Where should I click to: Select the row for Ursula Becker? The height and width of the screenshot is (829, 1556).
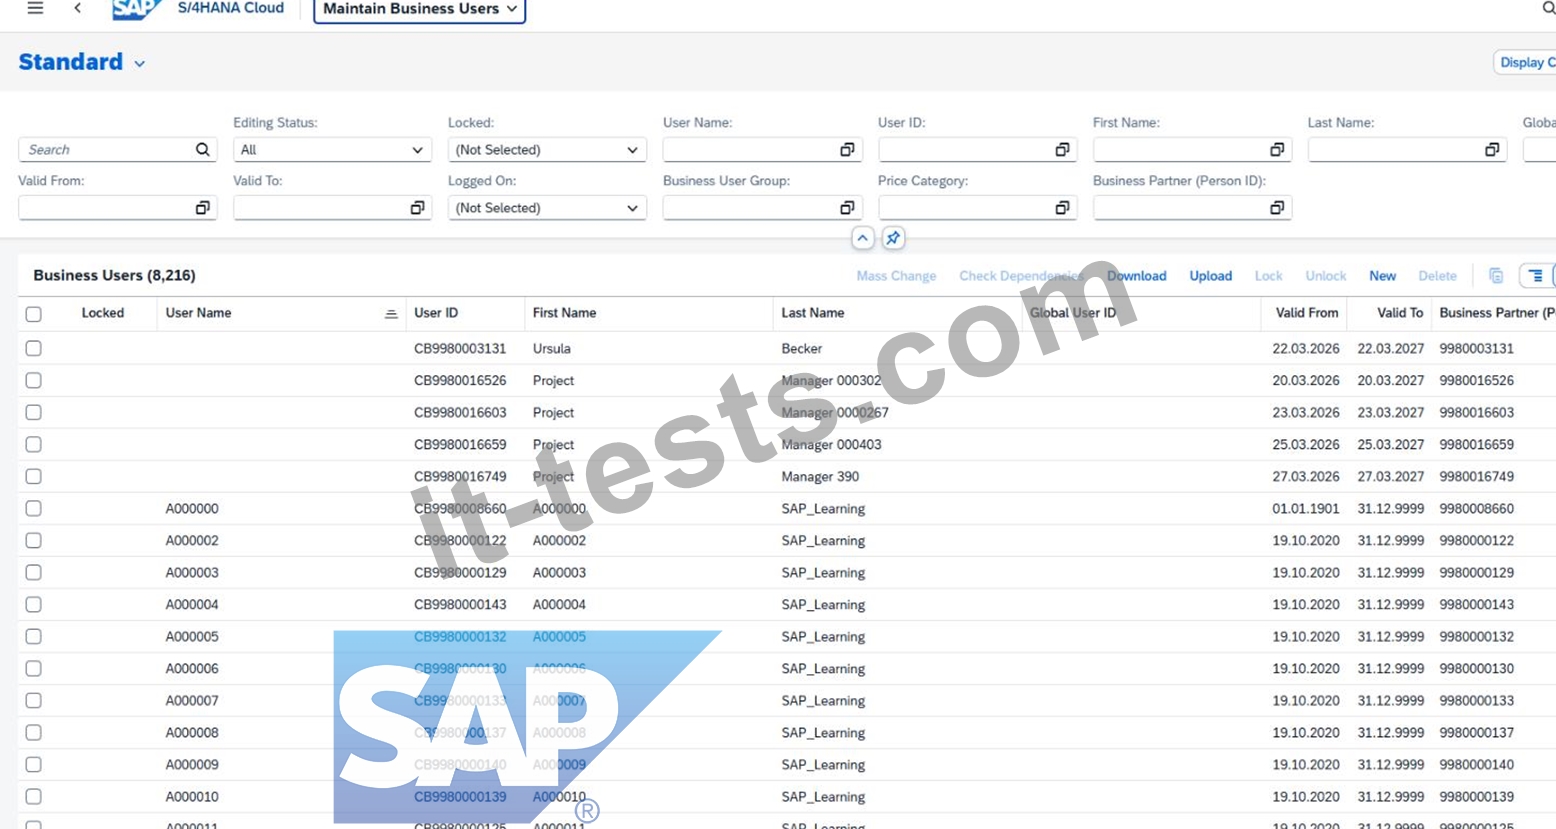[x=34, y=348]
